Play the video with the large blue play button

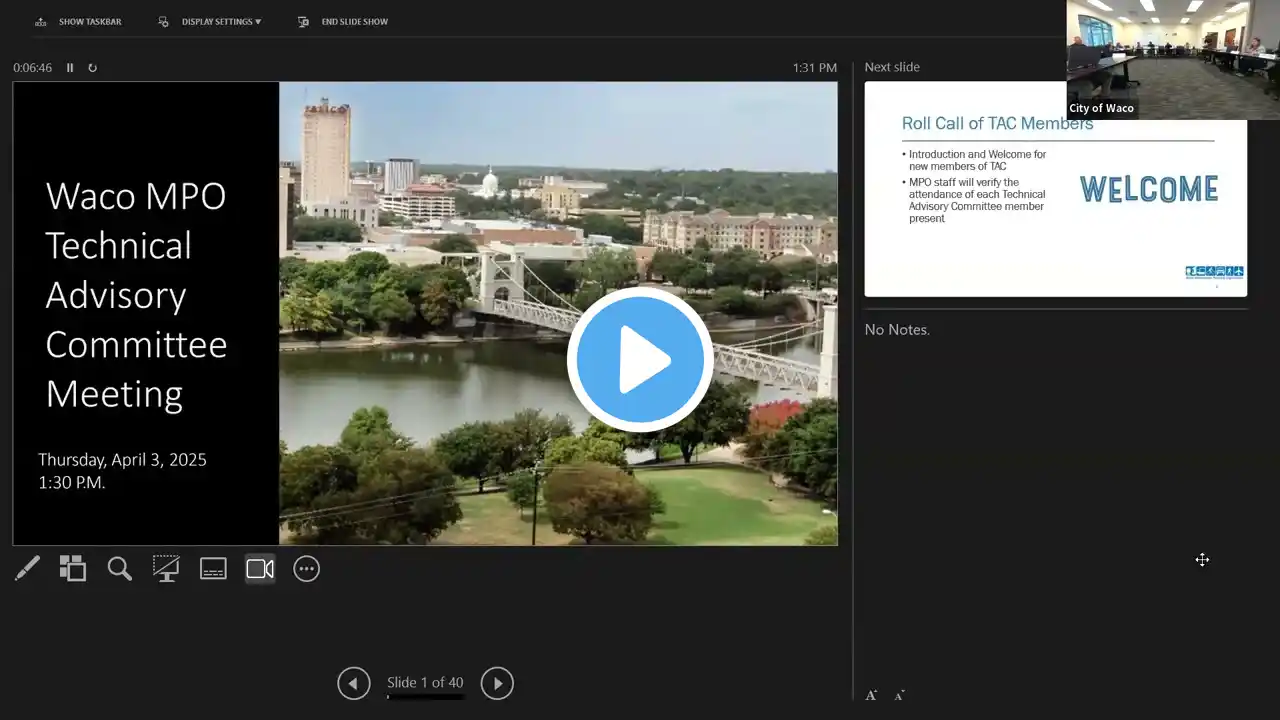(640, 360)
